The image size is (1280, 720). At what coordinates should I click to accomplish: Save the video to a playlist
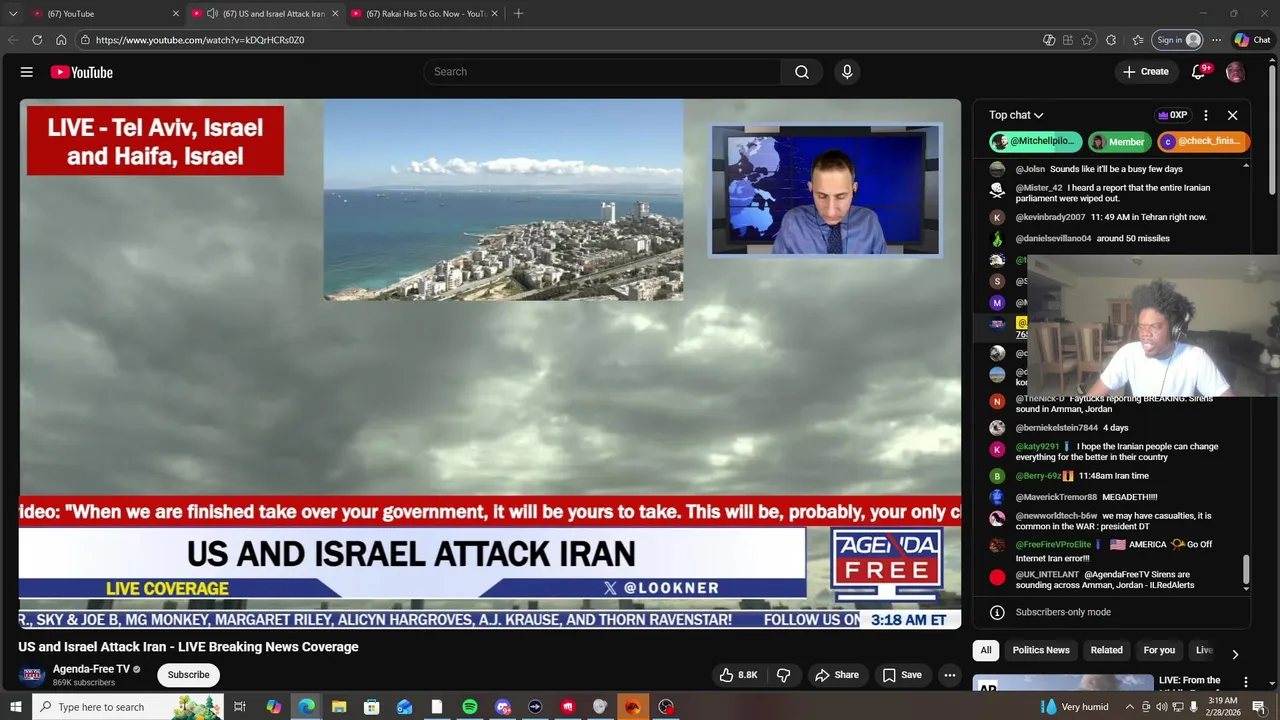tap(902, 675)
